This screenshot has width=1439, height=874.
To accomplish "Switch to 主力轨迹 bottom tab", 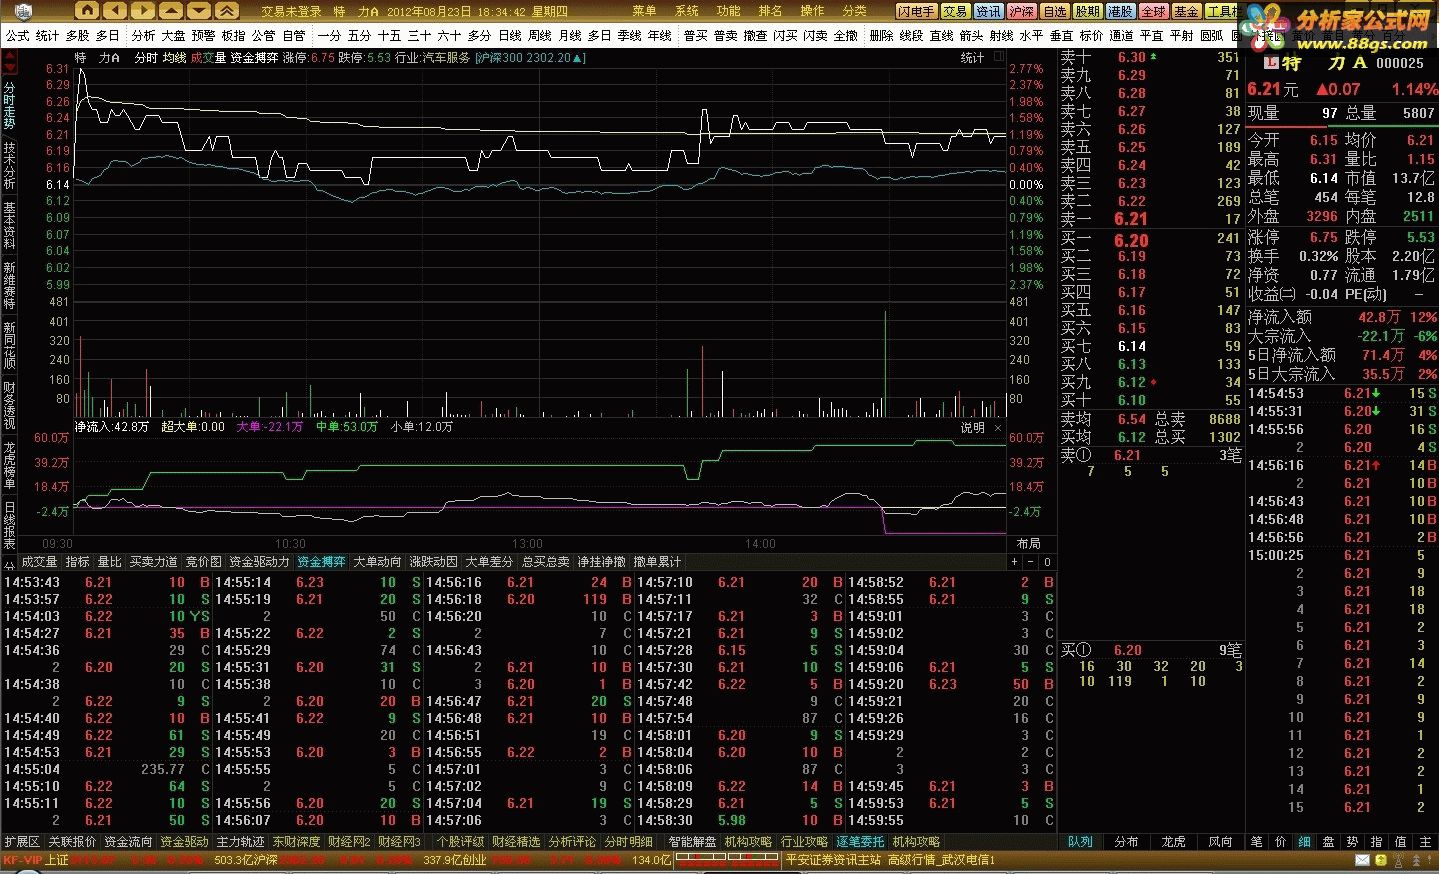I will click(x=241, y=842).
